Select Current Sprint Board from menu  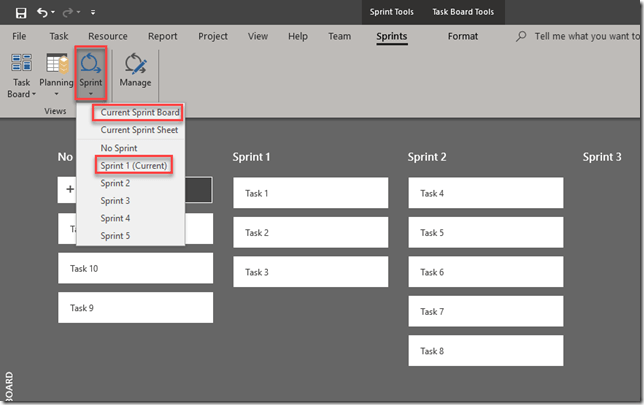tap(139, 112)
